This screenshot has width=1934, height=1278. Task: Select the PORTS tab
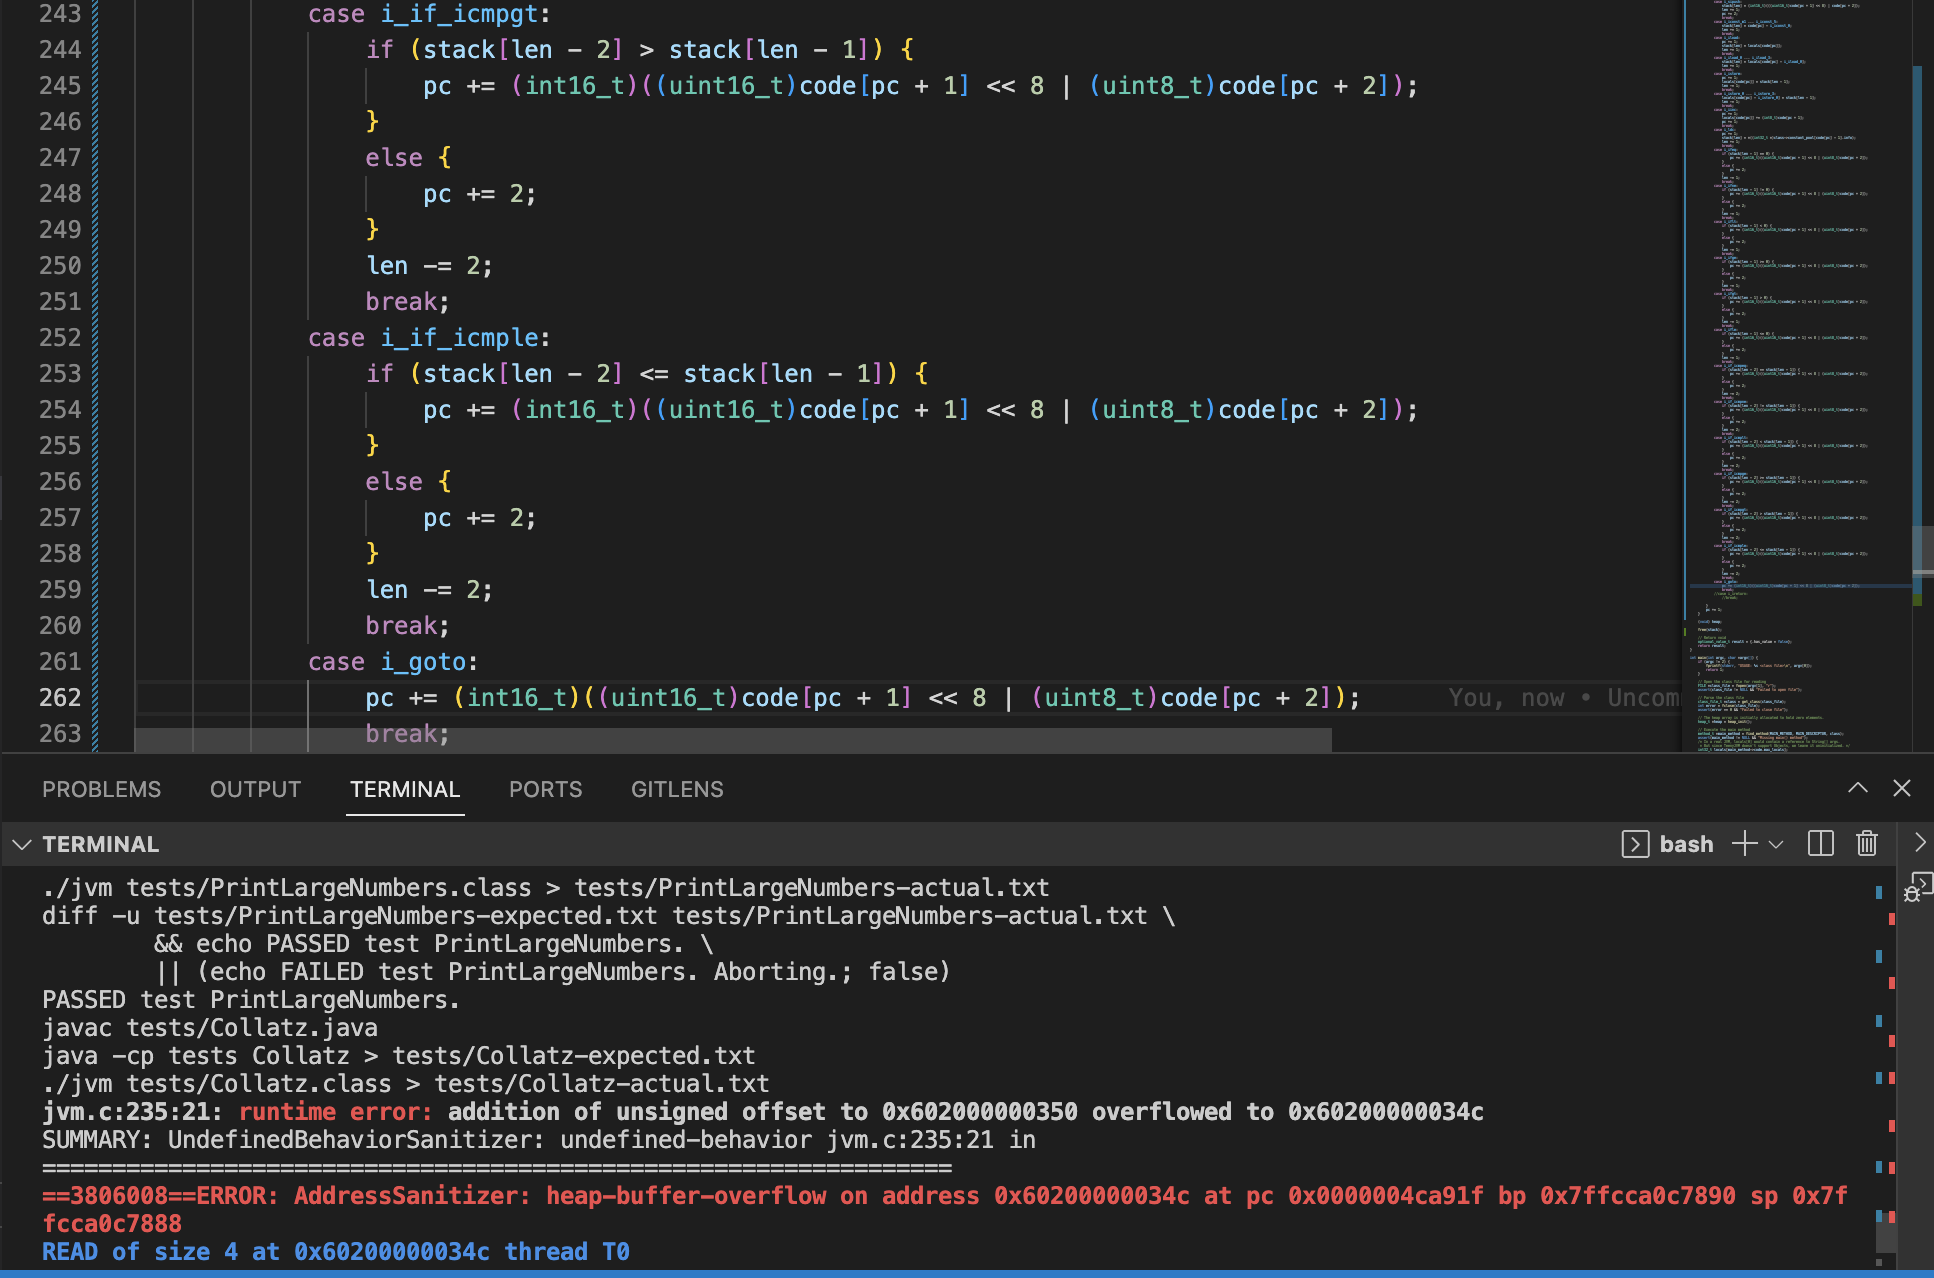point(545,790)
